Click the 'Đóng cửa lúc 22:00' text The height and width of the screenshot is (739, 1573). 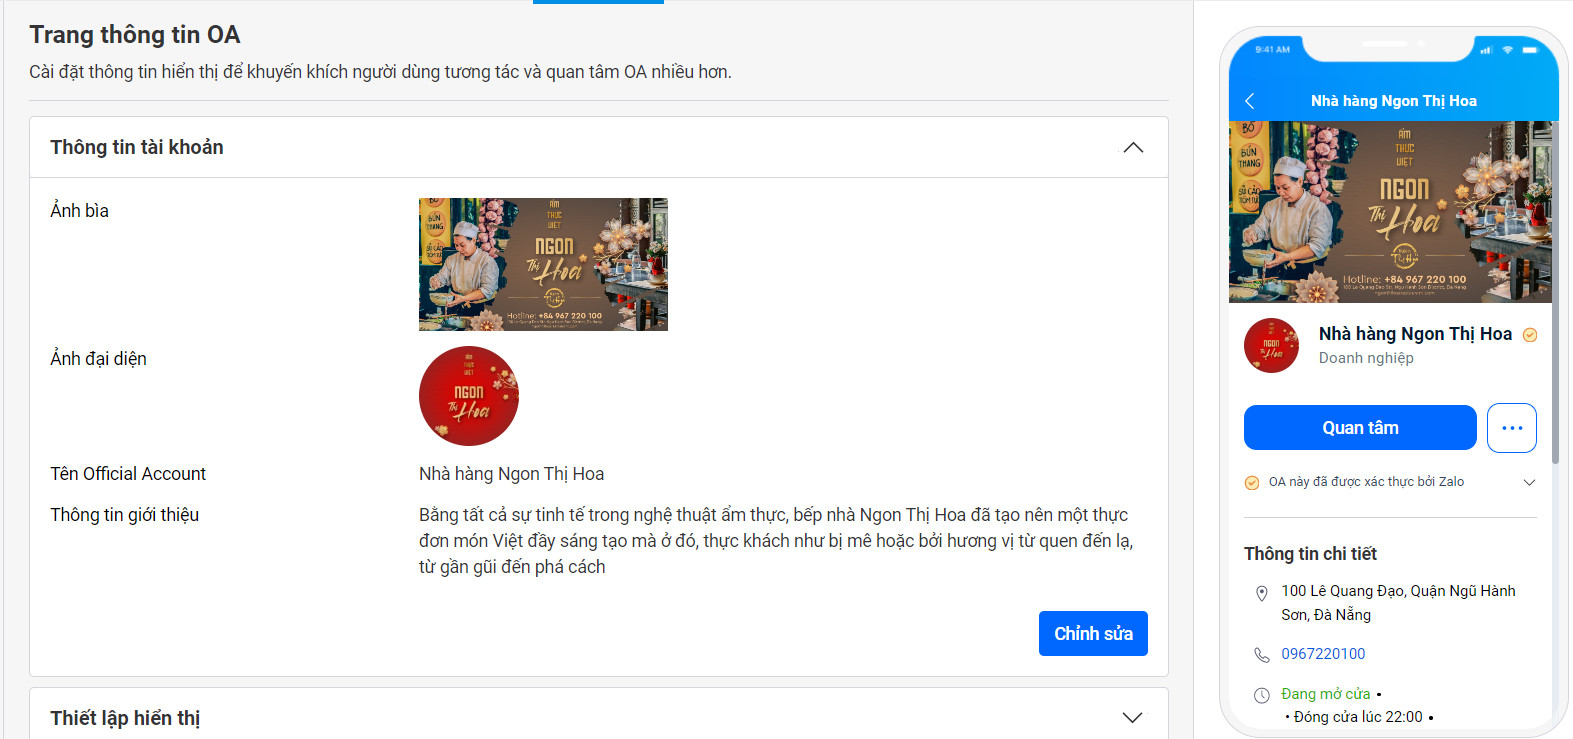click(x=1358, y=717)
